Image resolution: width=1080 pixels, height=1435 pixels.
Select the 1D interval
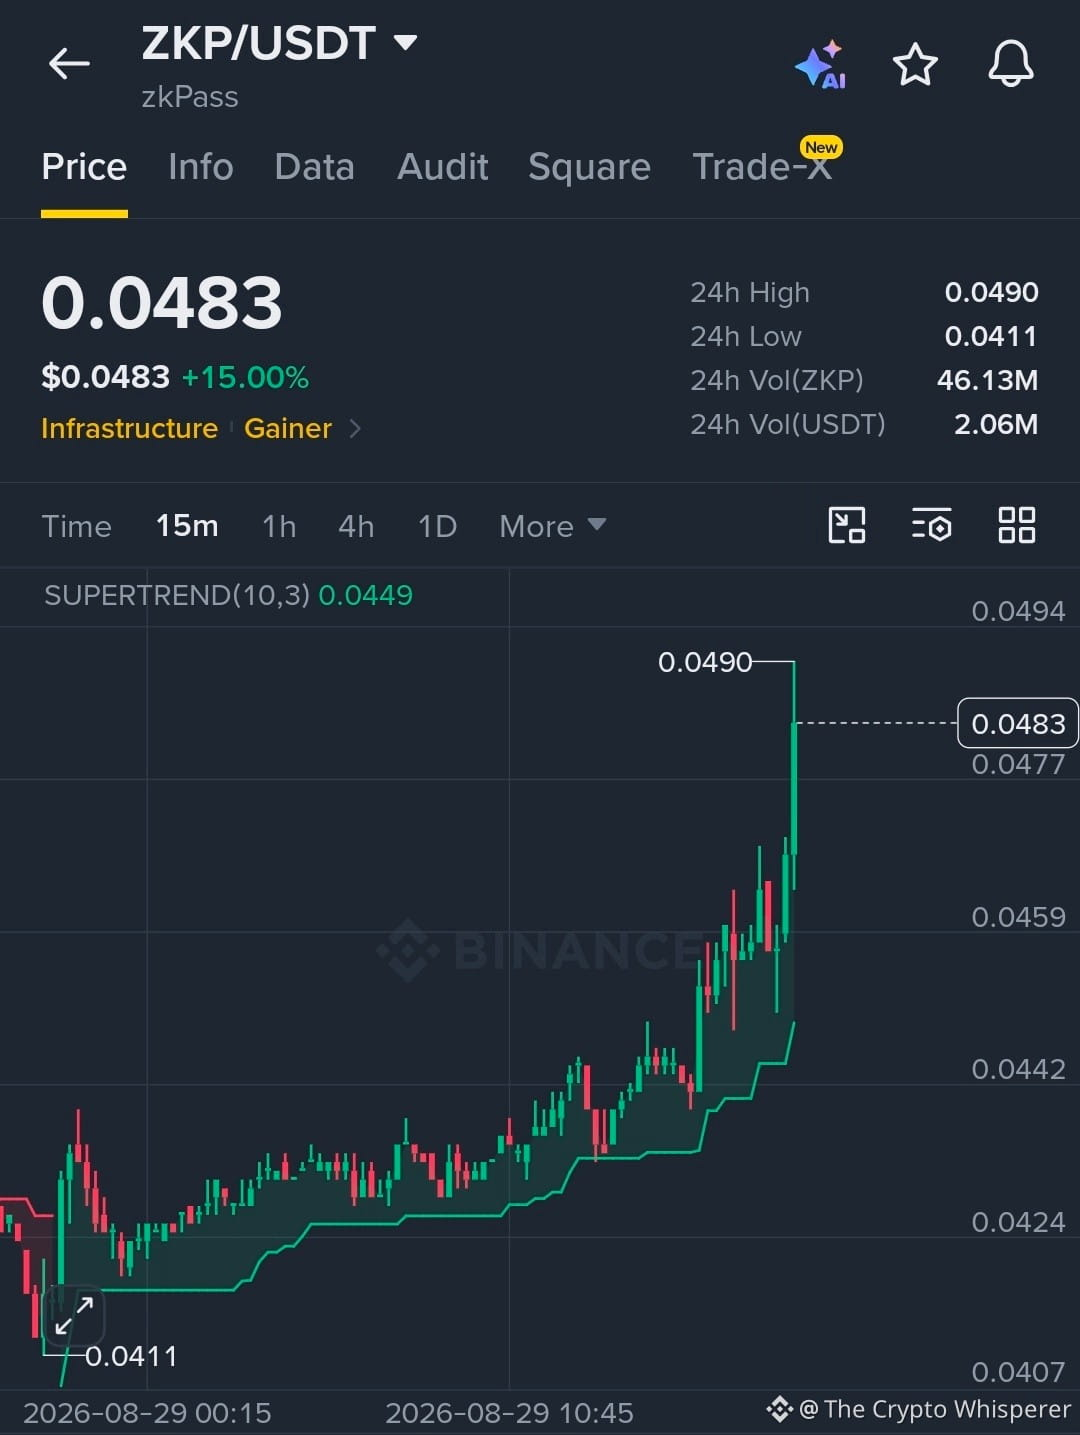(x=437, y=526)
